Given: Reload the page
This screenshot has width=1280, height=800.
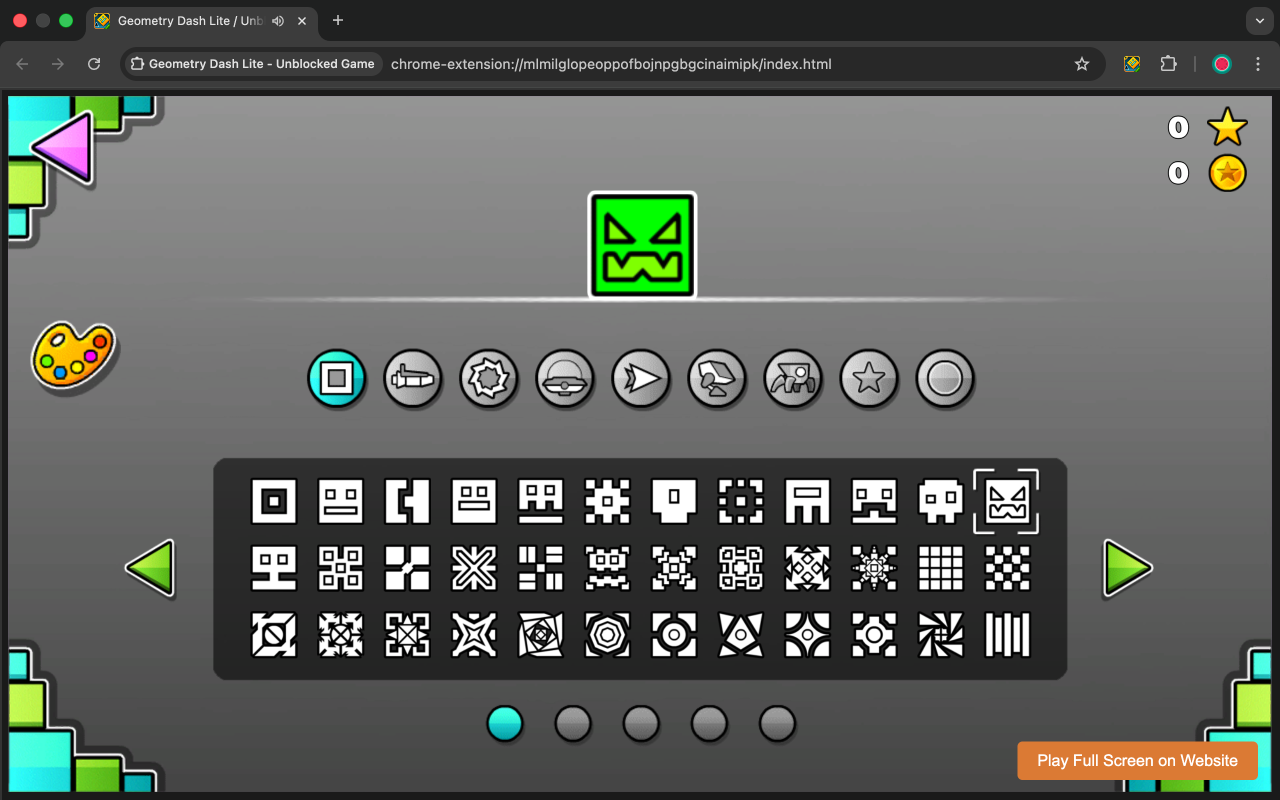Looking at the screenshot, I should [94, 64].
